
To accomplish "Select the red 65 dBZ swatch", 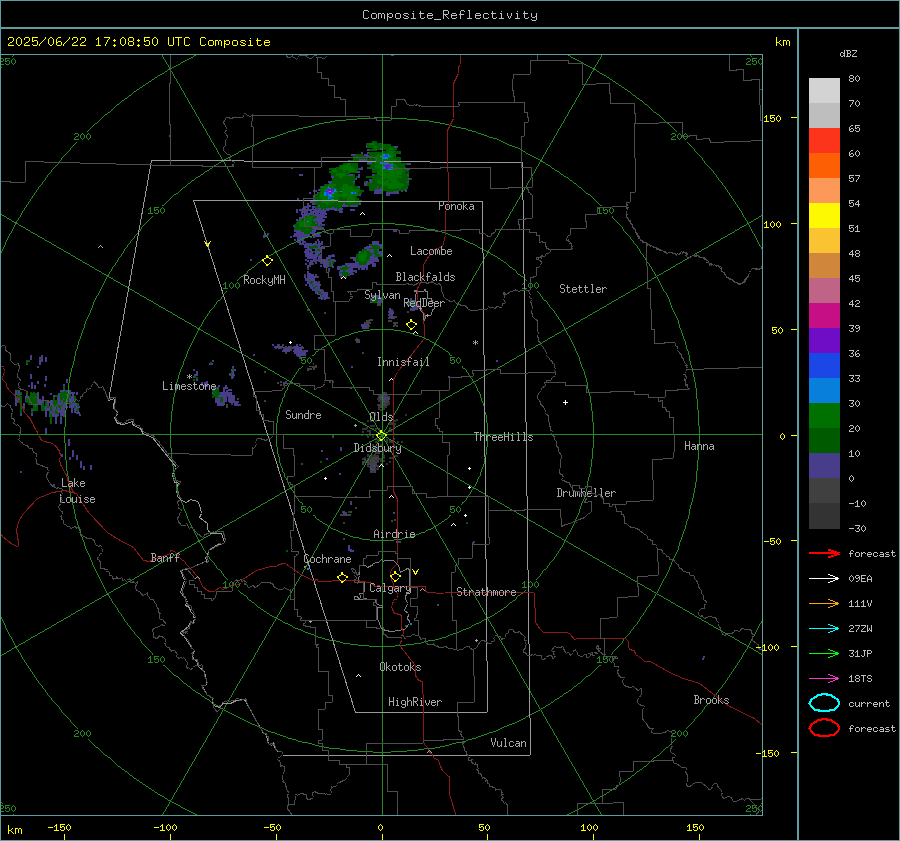I will point(824,140).
